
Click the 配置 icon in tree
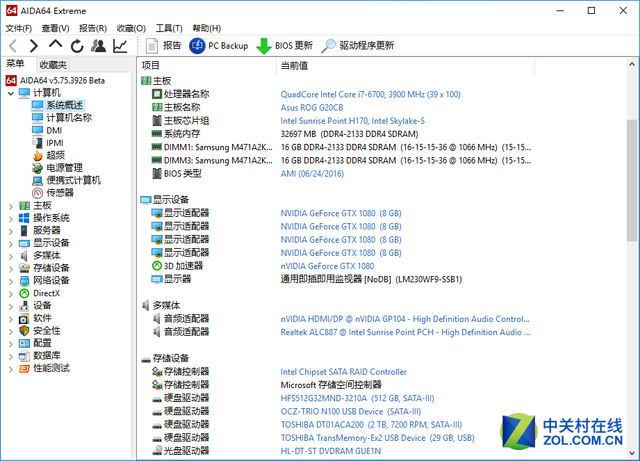click(24, 343)
